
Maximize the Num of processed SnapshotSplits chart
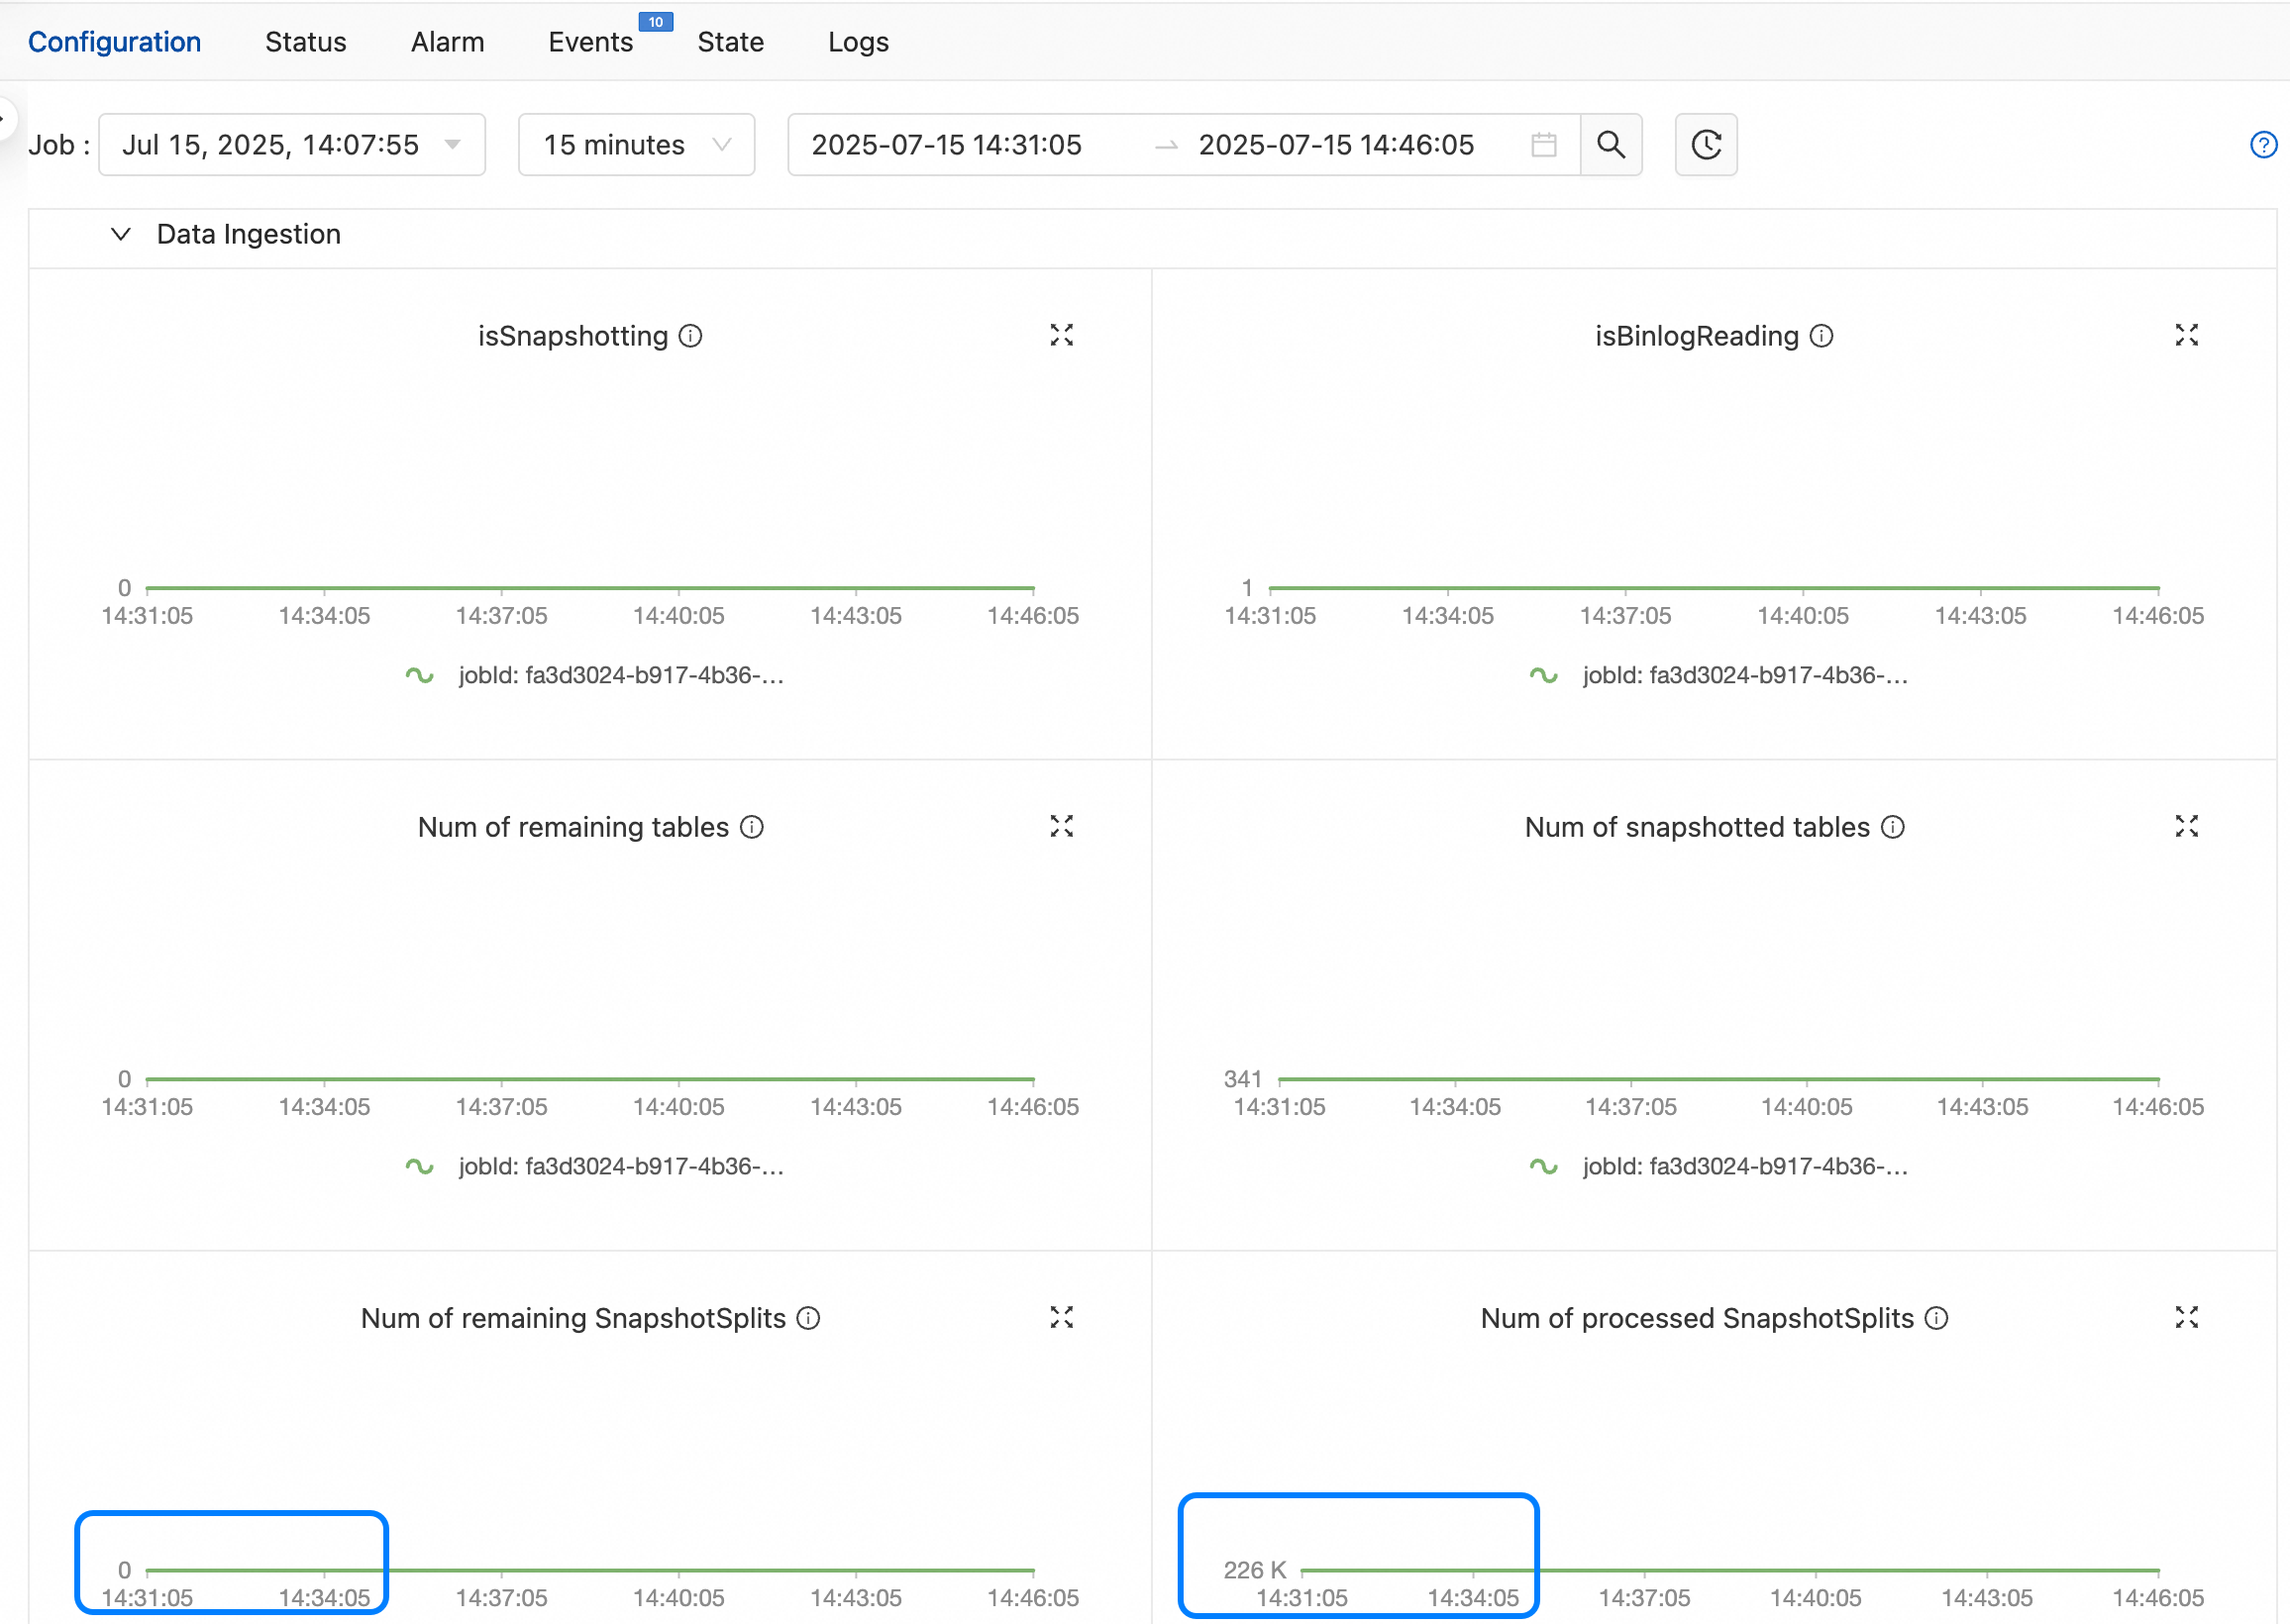coord(2187,1318)
